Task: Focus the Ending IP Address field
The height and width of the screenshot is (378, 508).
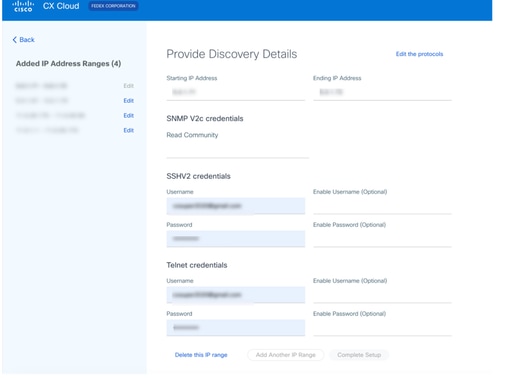Action: (382, 92)
